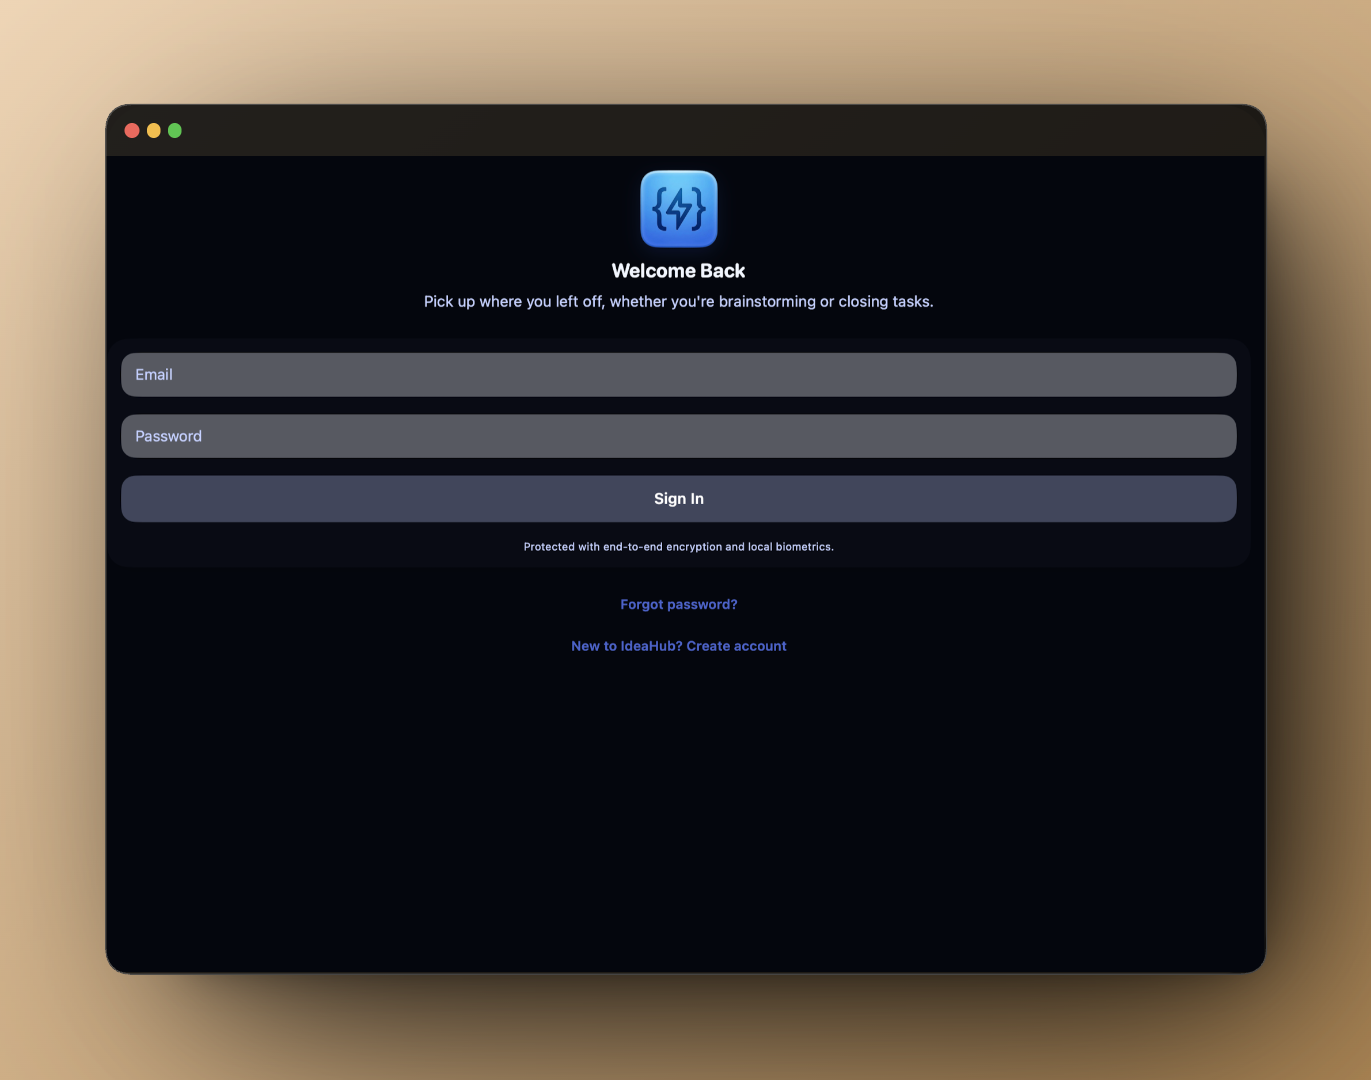Minimize the window using the yellow button
1371x1080 pixels.
[x=153, y=131]
